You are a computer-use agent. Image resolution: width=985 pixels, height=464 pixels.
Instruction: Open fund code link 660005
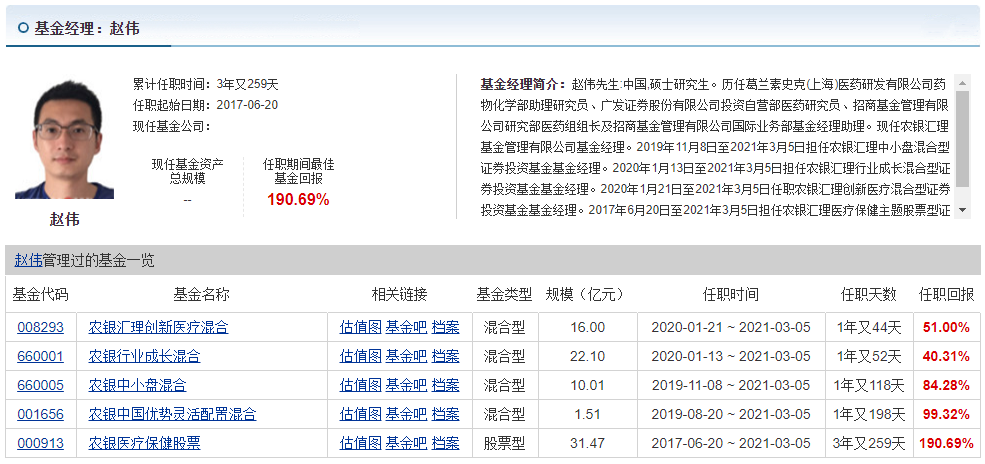point(40,385)
